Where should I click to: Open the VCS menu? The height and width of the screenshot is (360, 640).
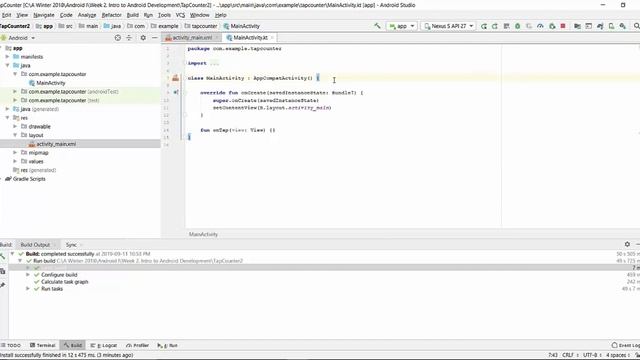pos(180,15)
